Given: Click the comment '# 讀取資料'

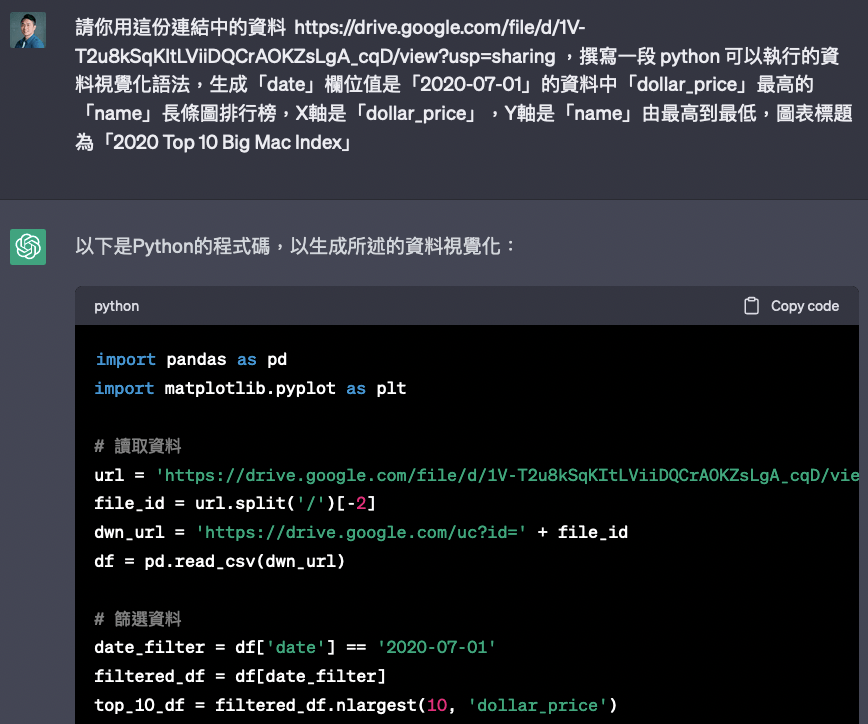Looking at the screenshot, I should coord(138,446).
